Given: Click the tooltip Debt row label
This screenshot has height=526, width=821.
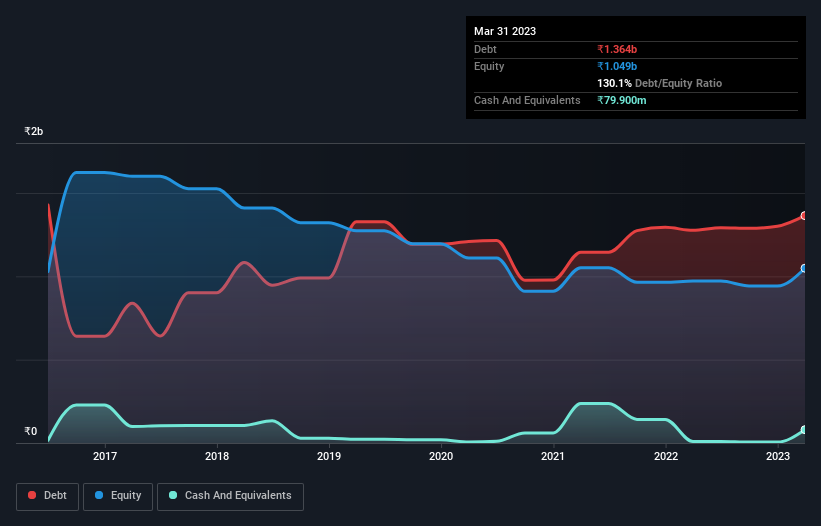Looking at the screenshot, I should click(x=485, y=49).
